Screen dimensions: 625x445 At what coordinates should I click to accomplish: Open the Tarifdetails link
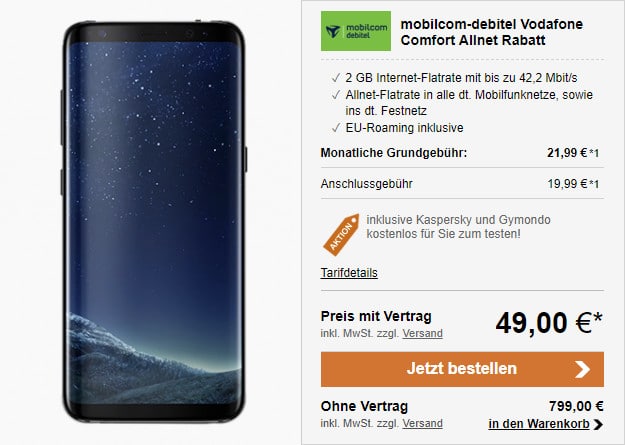coord(349,273)
